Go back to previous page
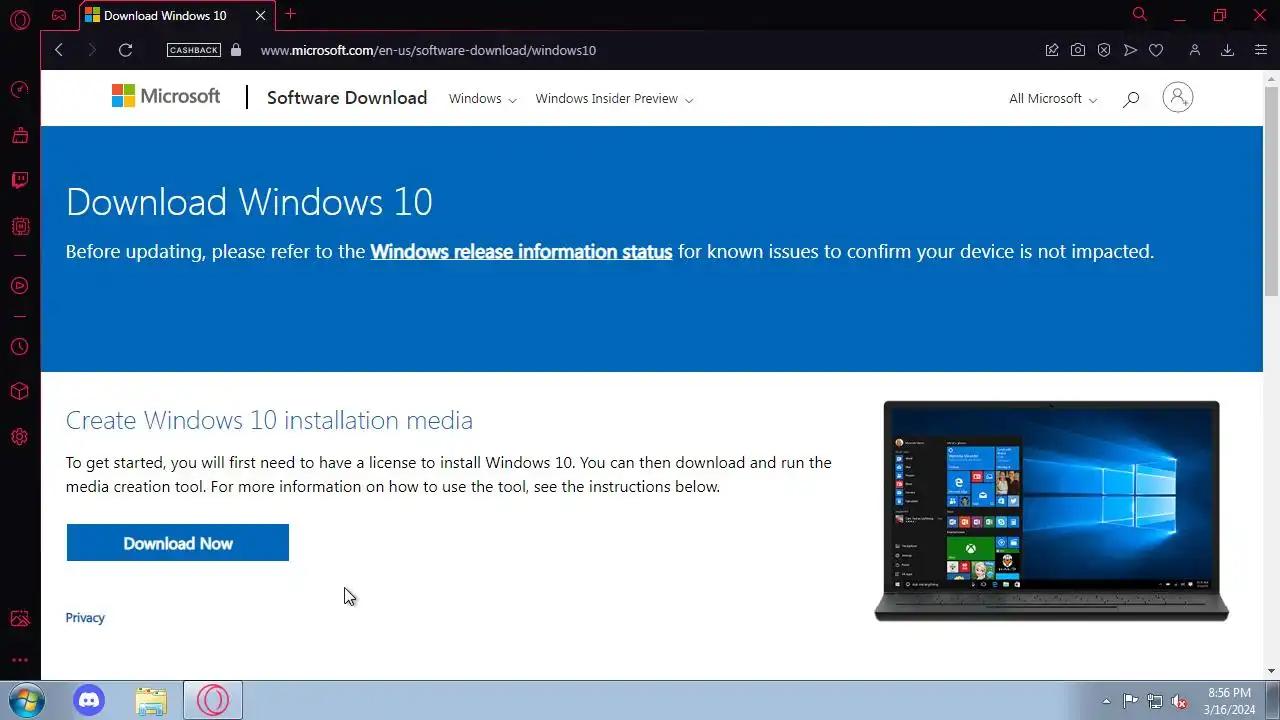The width and height of the screenshot is (1280, 720). tap(59, 50)
